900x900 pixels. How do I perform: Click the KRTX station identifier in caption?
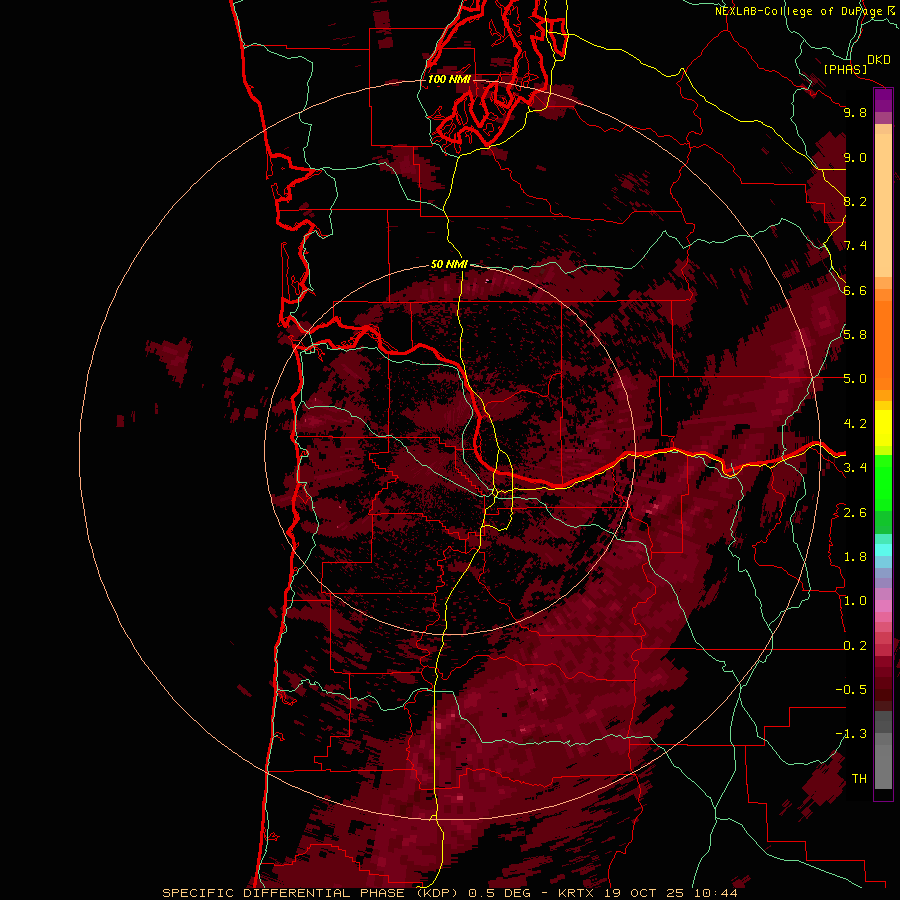576,893
